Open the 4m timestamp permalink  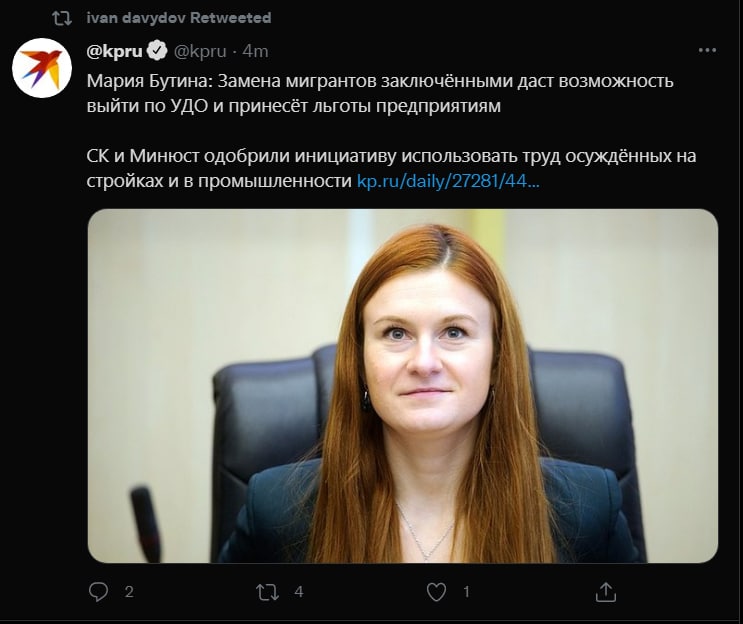[255, 51]
